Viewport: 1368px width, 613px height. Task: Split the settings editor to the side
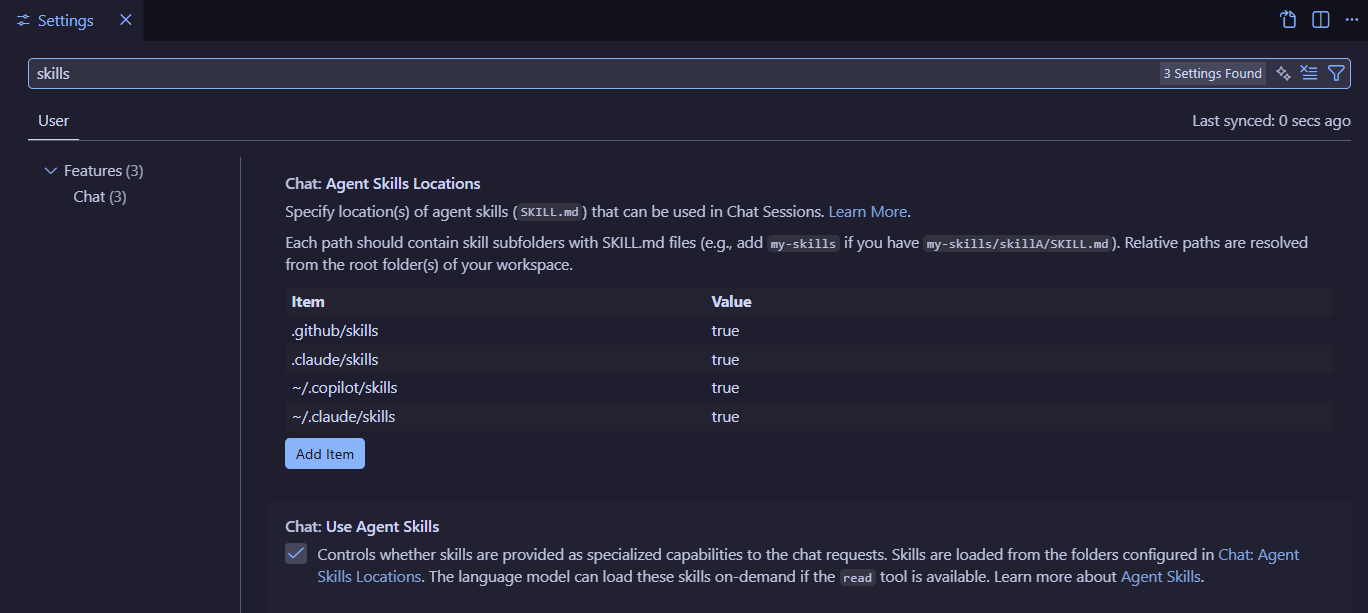click(x=1320, y=19)
